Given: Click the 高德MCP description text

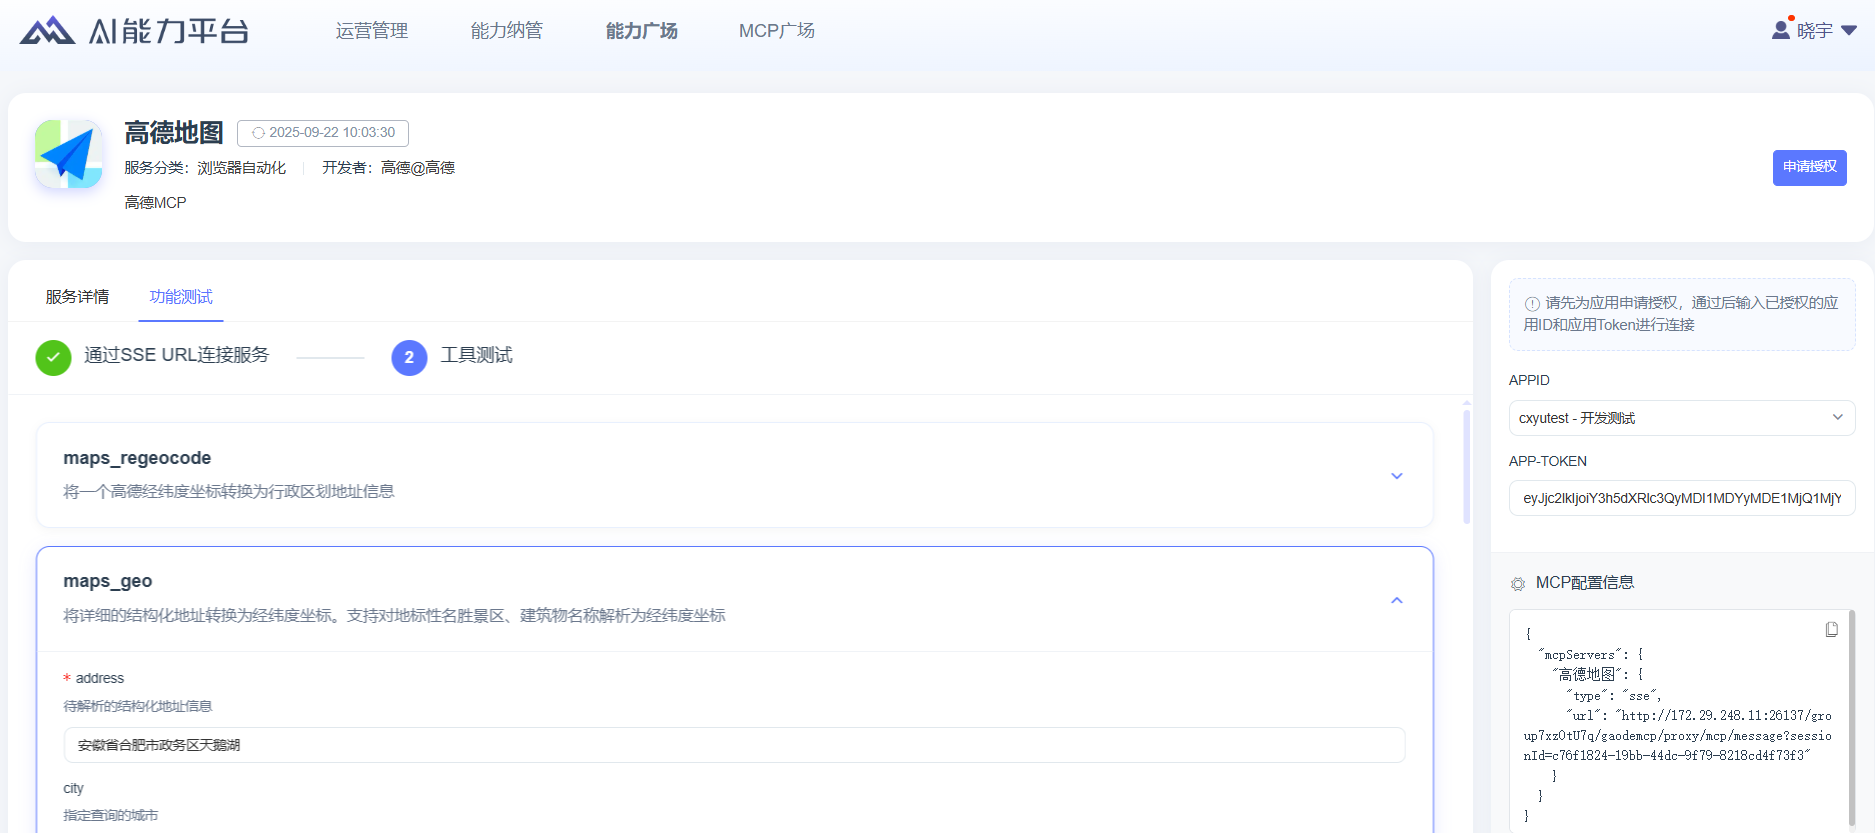Looking at the screenshot, I should (x=155, y=203).
